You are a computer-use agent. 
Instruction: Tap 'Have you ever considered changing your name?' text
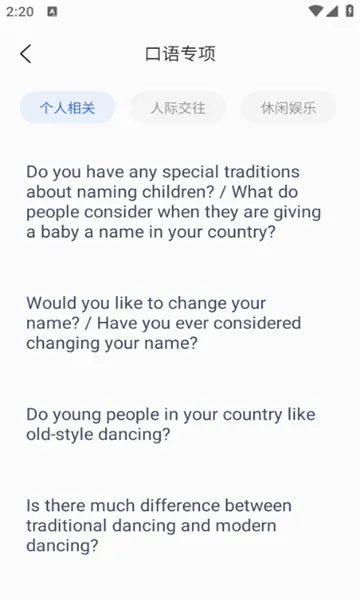163,333
